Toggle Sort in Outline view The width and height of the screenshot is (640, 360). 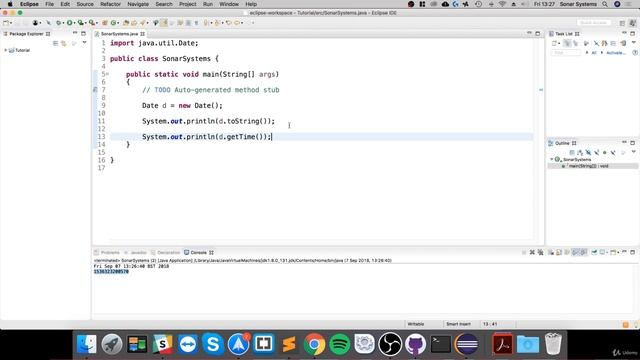580,153
